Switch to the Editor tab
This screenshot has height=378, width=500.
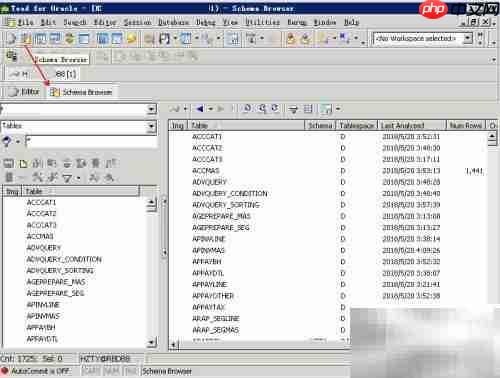23,92
